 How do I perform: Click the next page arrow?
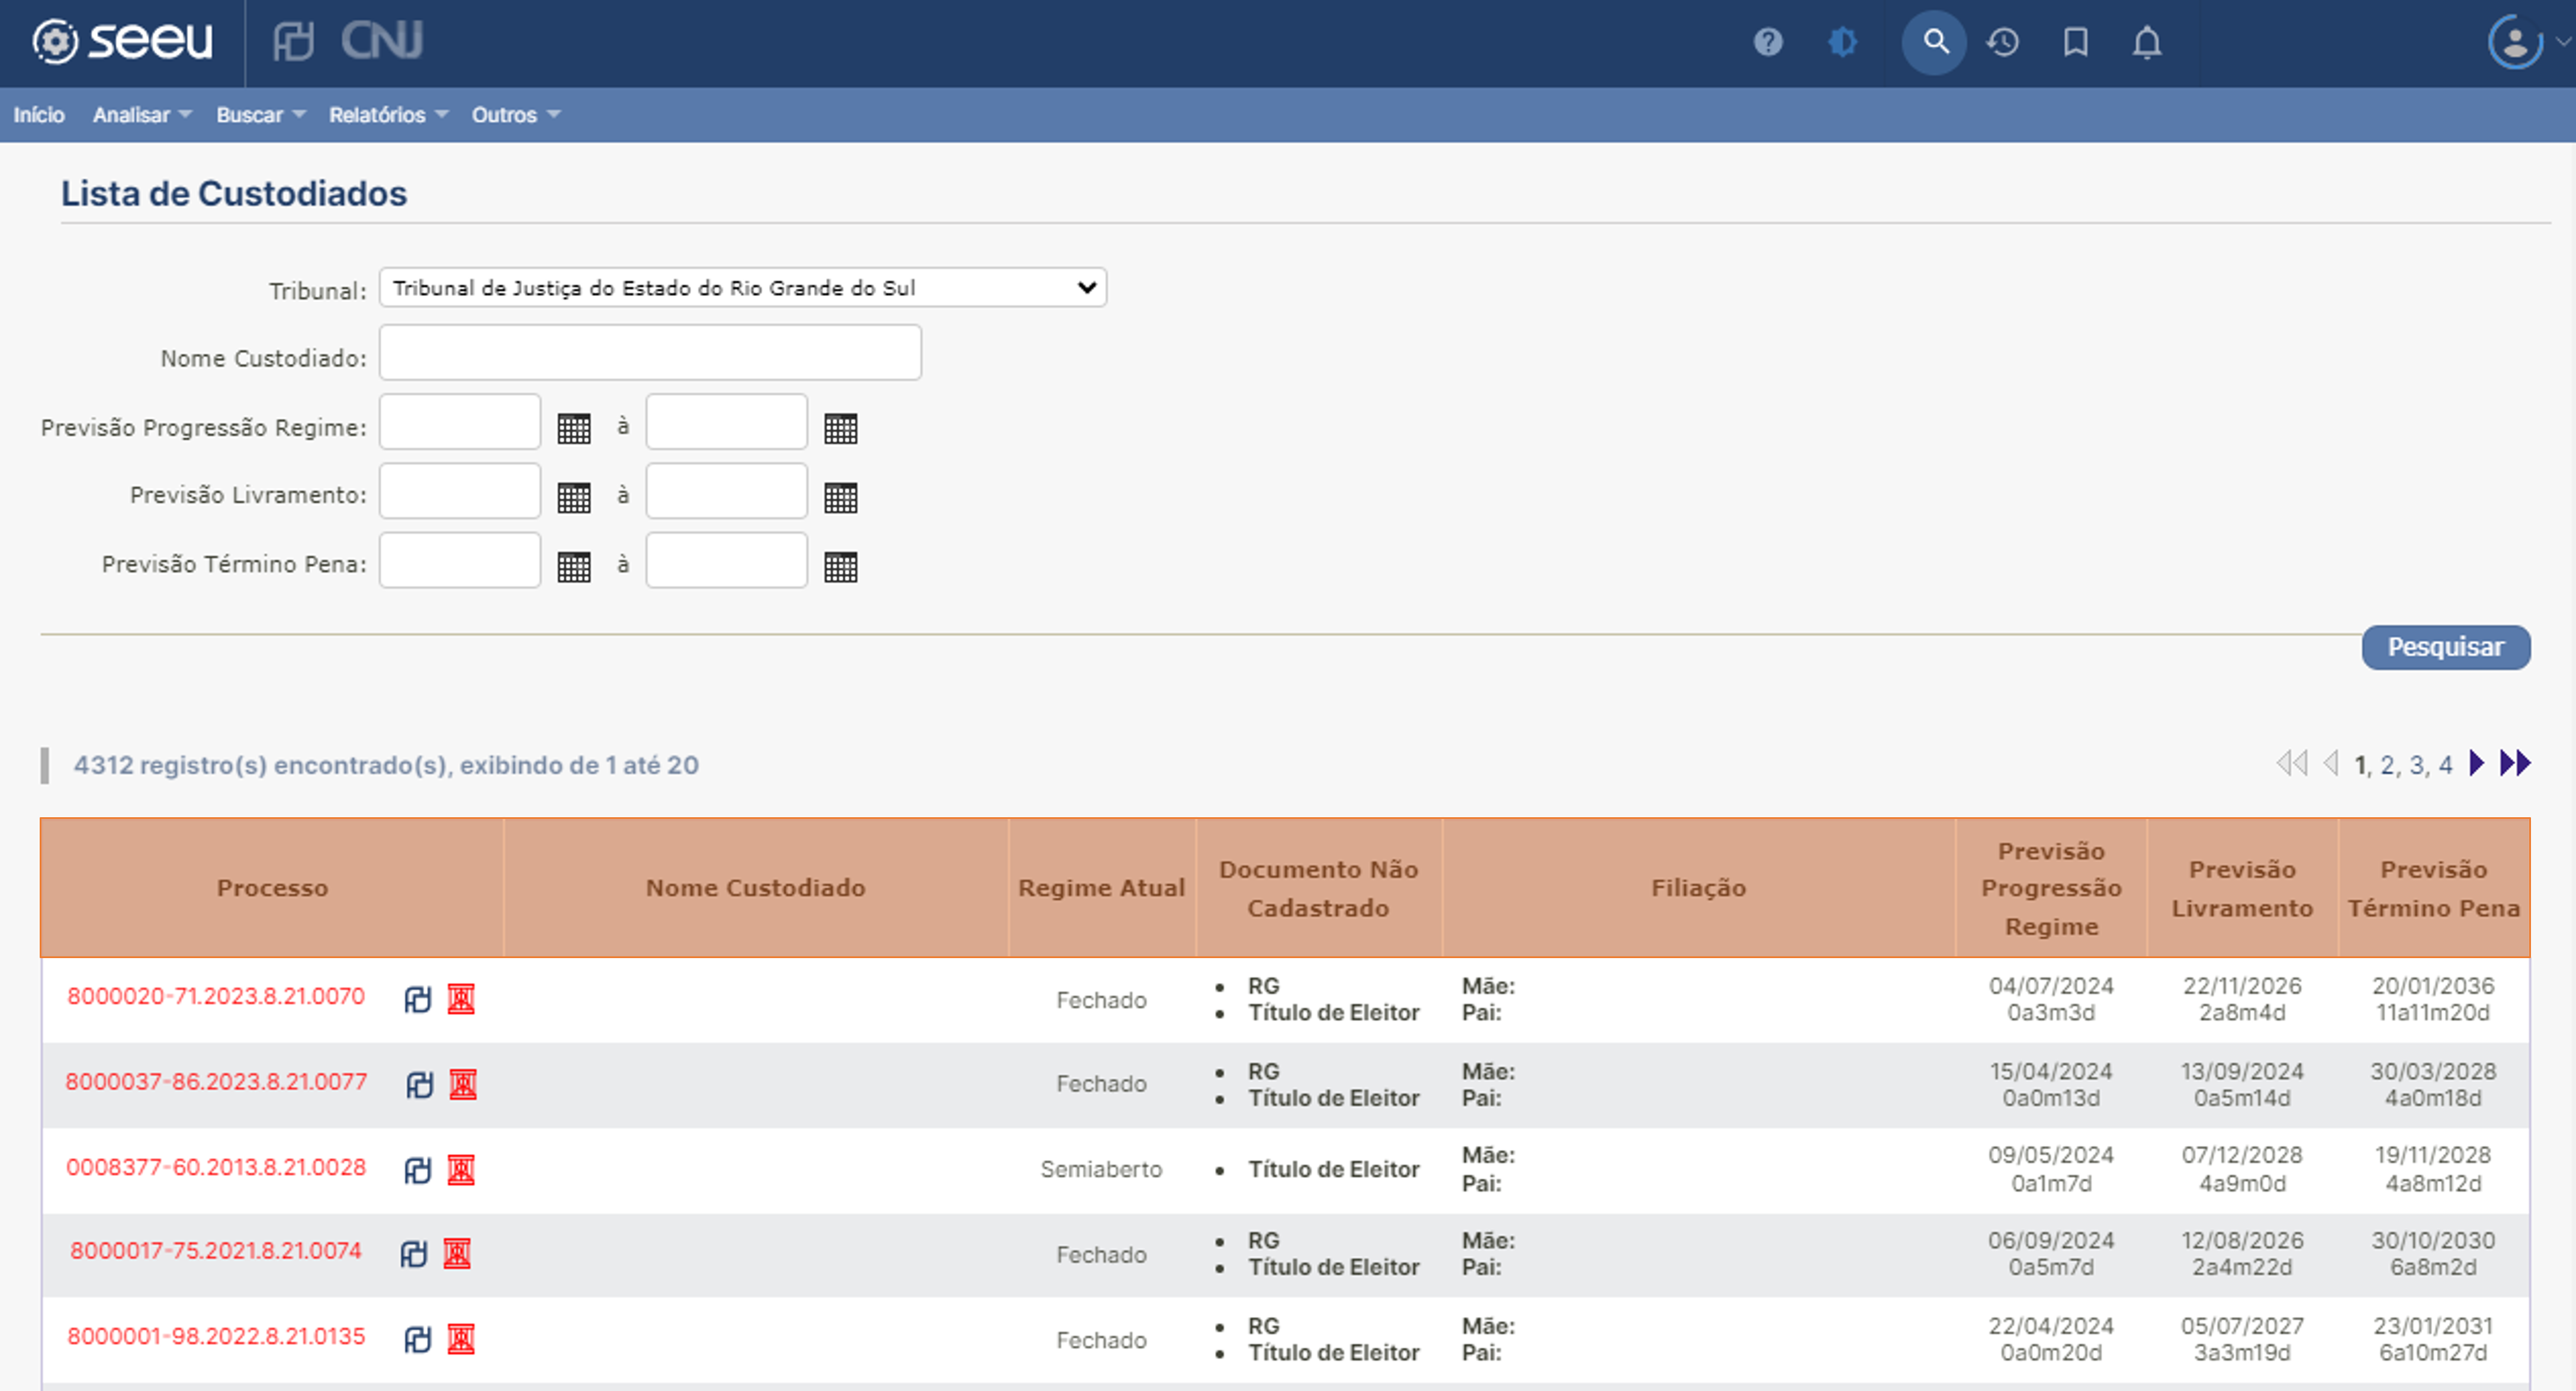(x=2477, y=763)
